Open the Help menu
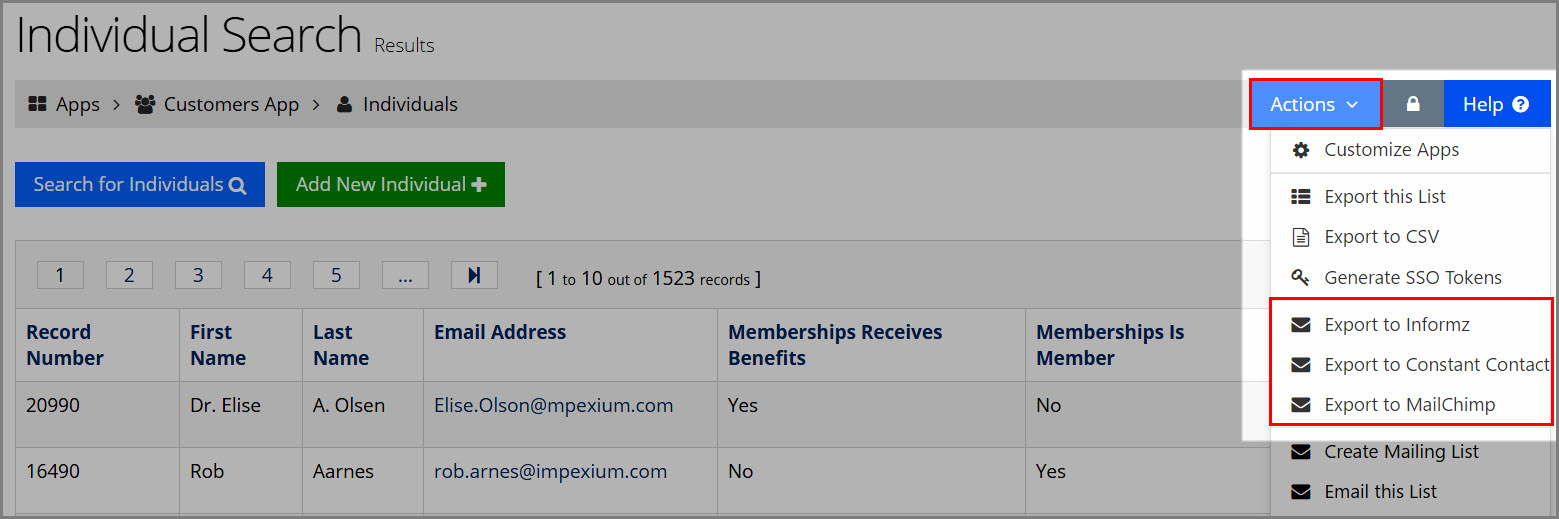Image resolution: width=1559 pixels, height=519 pixels. 1496,104
